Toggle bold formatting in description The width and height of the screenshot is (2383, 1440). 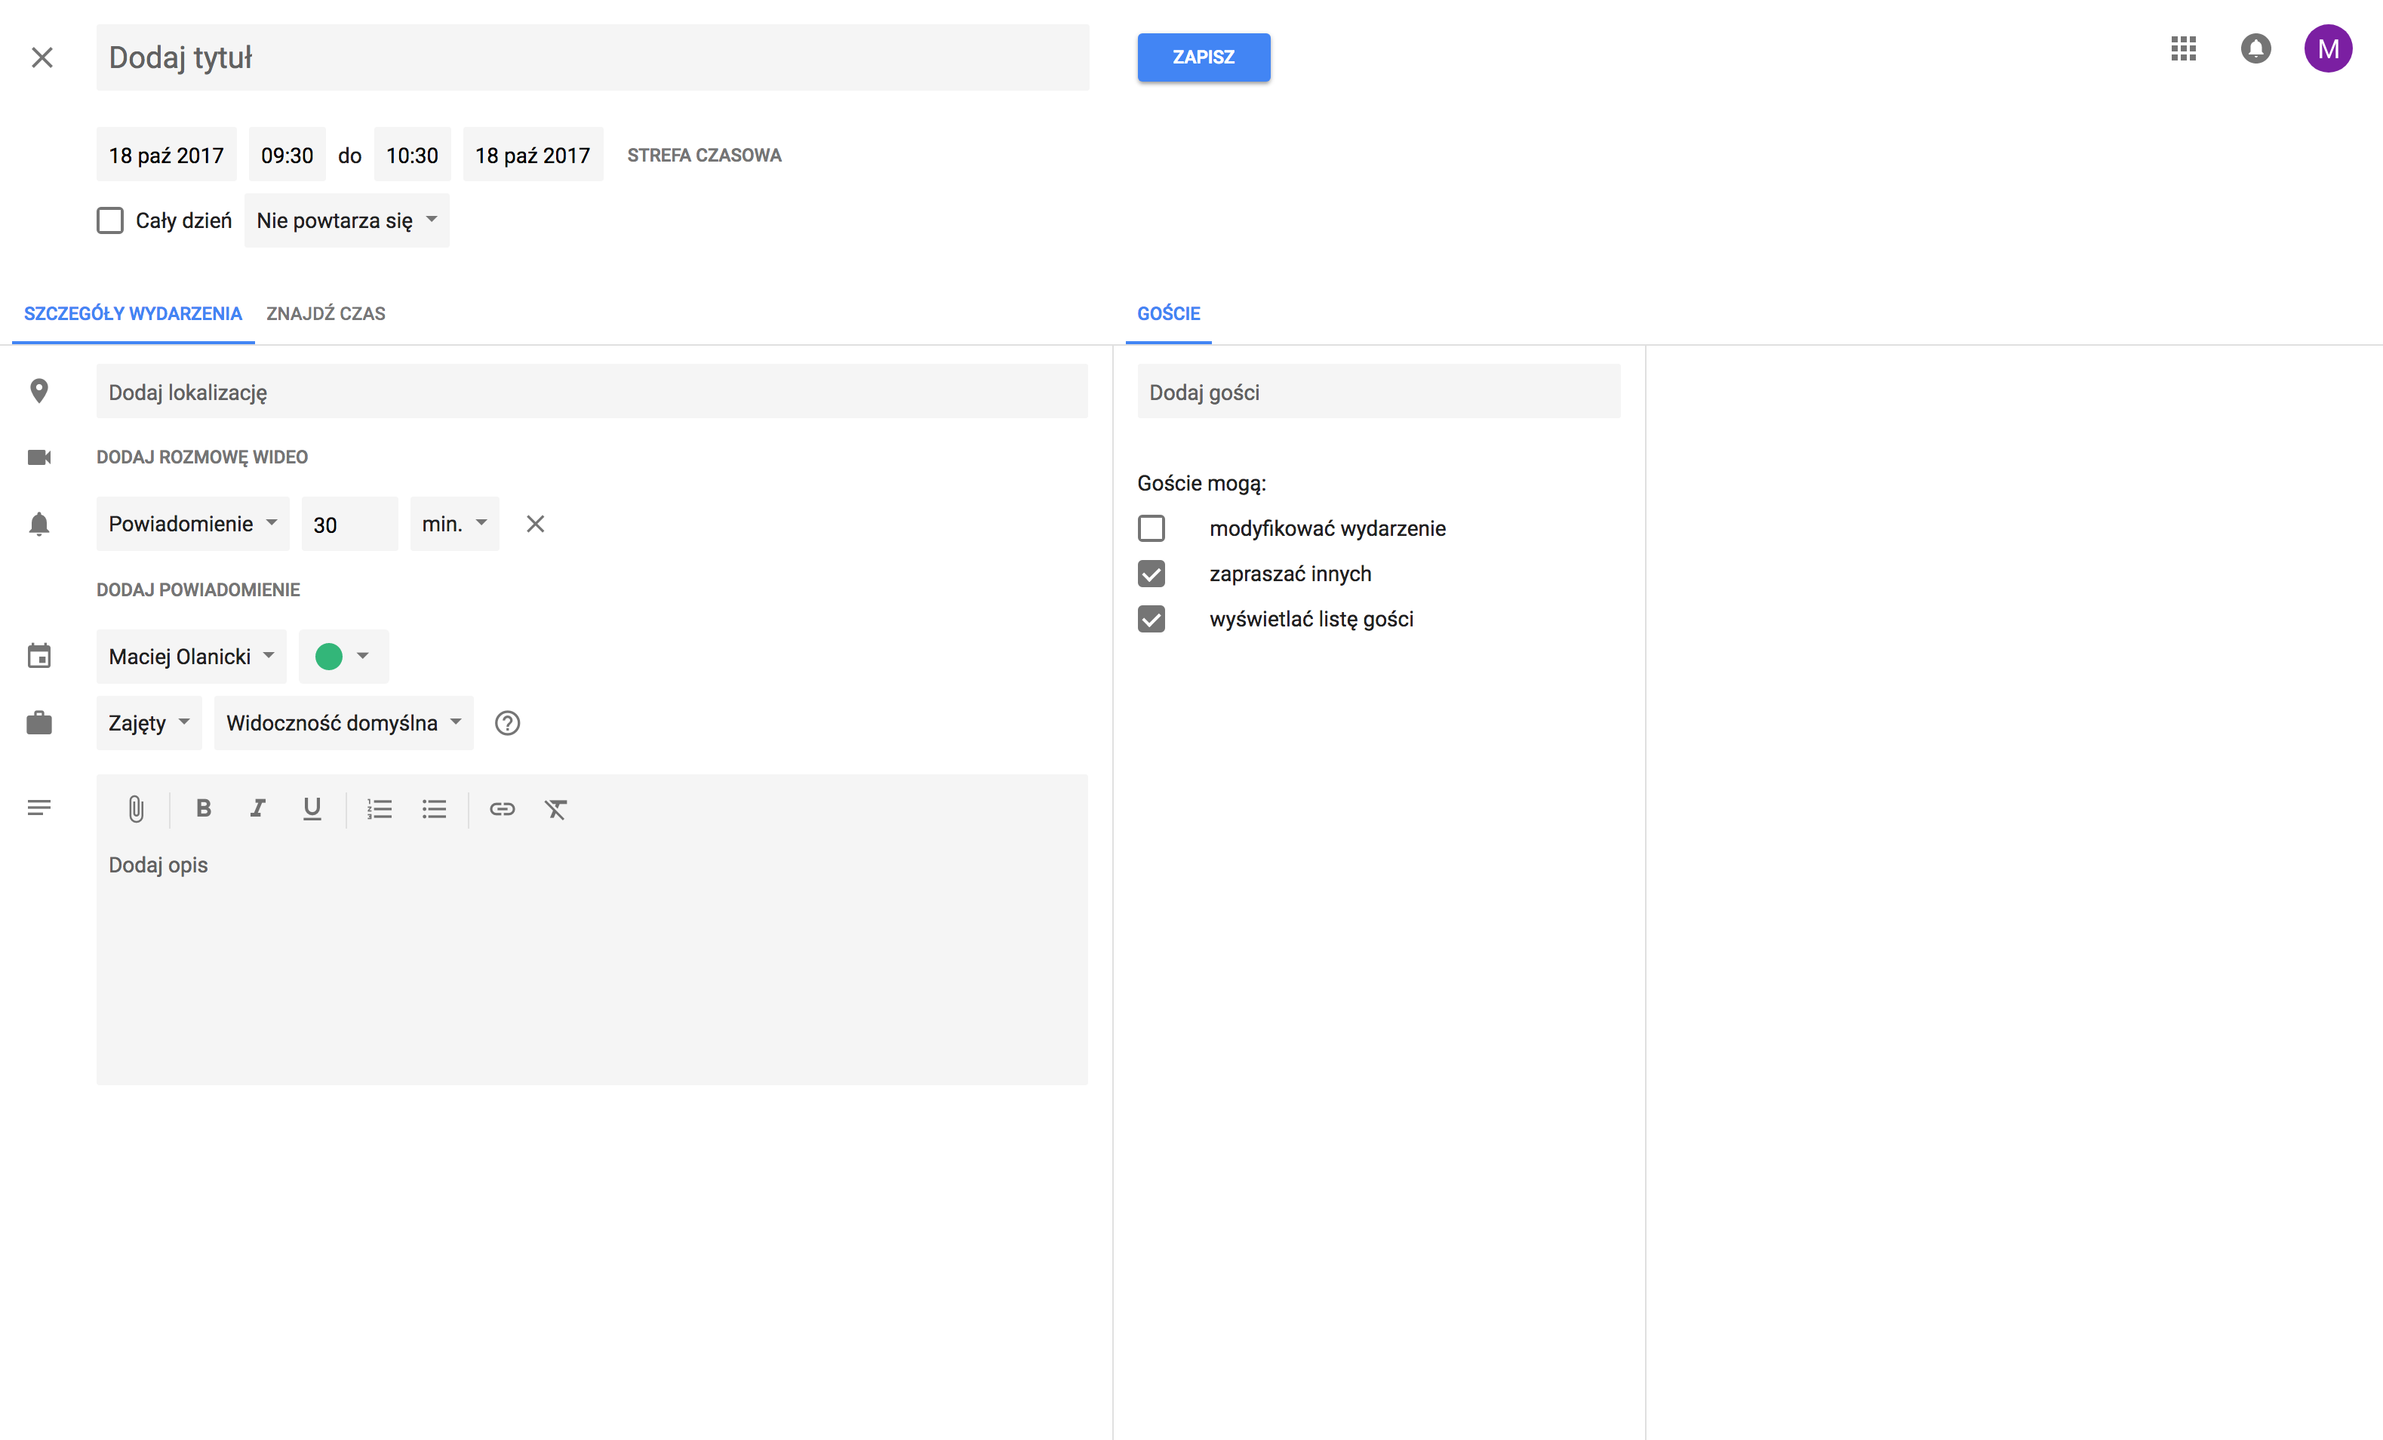pos(203,809)
